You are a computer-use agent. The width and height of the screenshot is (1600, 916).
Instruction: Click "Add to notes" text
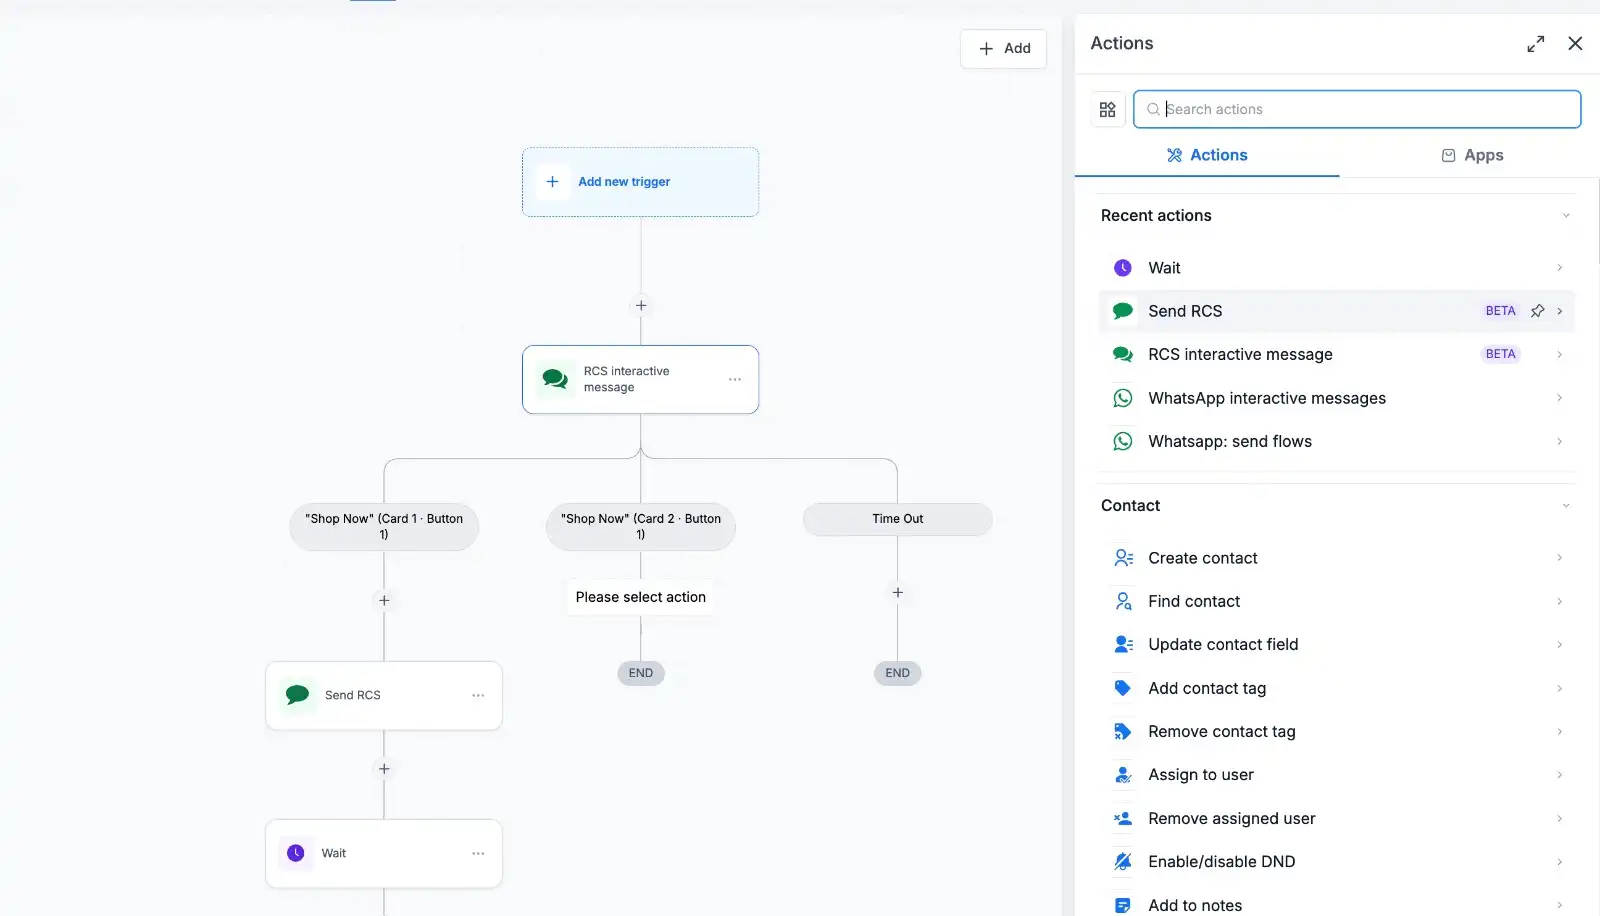(1195, 905)
